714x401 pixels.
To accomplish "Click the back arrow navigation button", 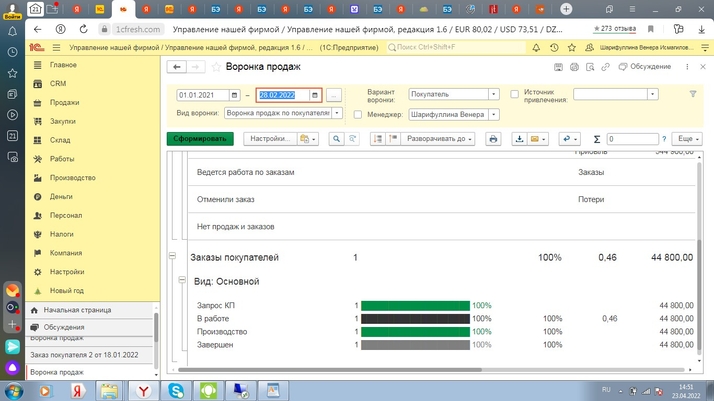I will tap(177, 67).
